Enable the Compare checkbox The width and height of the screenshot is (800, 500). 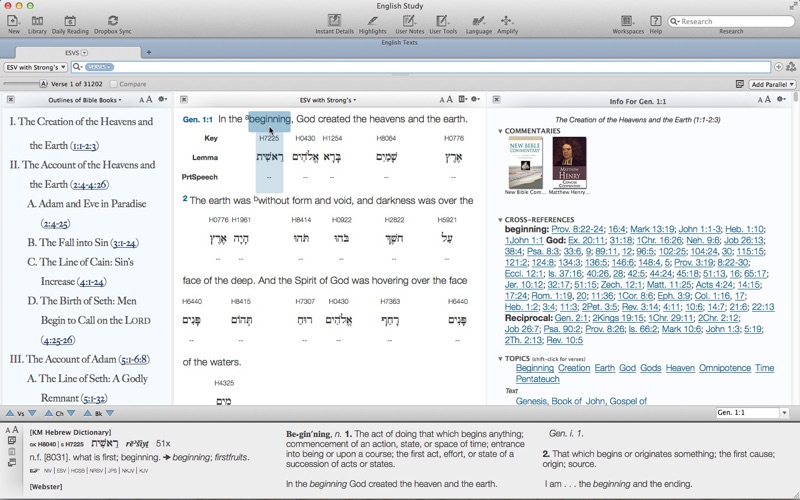[115, 84]
